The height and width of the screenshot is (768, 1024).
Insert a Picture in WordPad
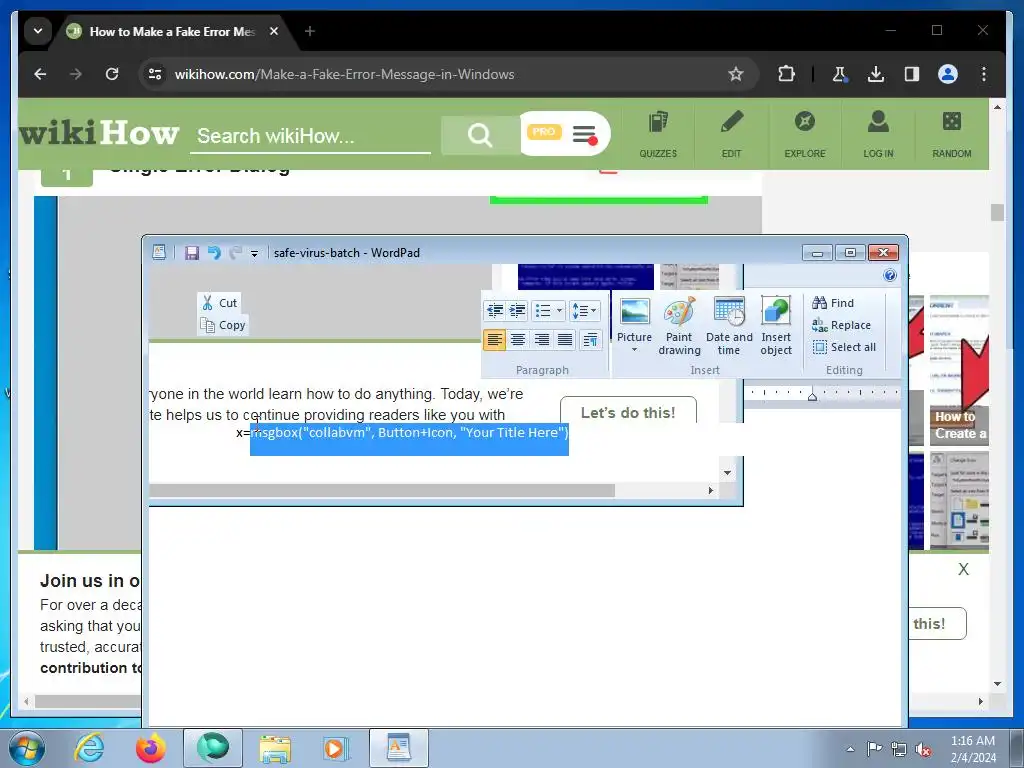(x=634, y=319)
